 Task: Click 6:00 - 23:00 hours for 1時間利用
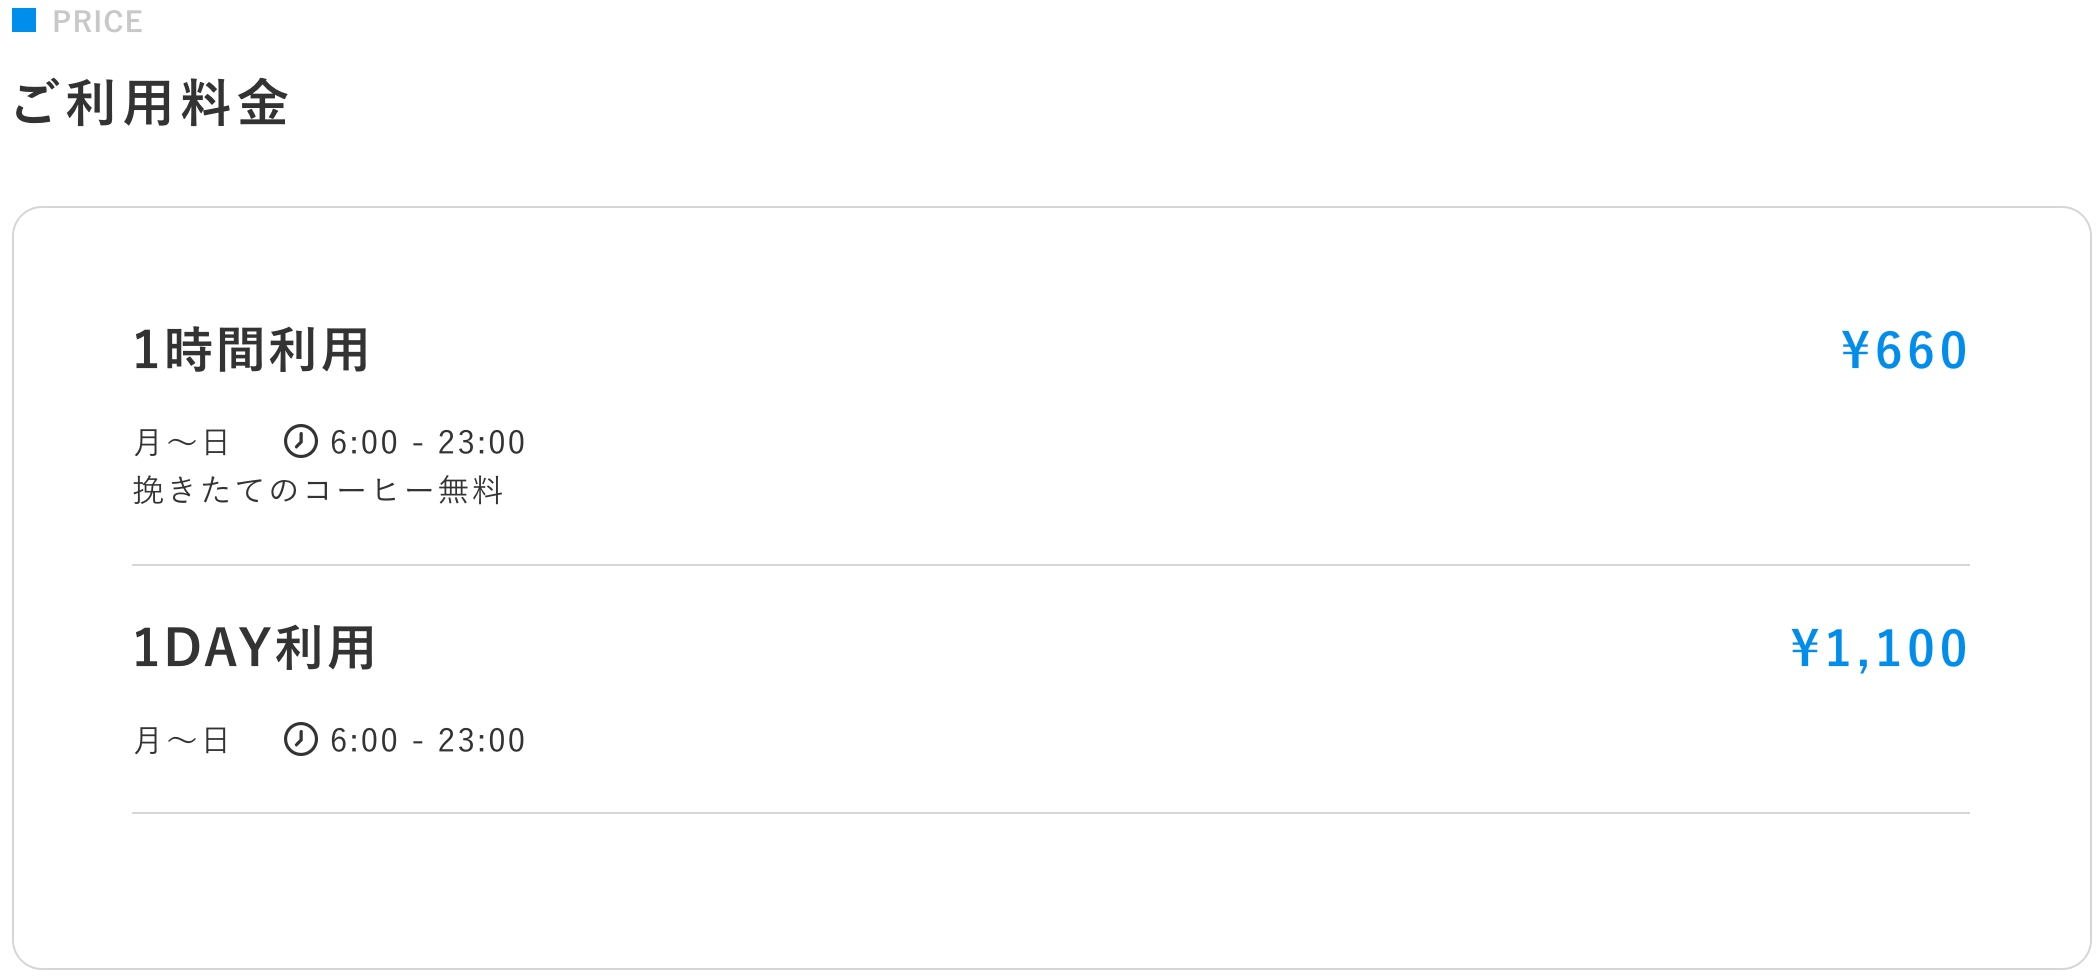pyautogui.click(x=427, y=442)
